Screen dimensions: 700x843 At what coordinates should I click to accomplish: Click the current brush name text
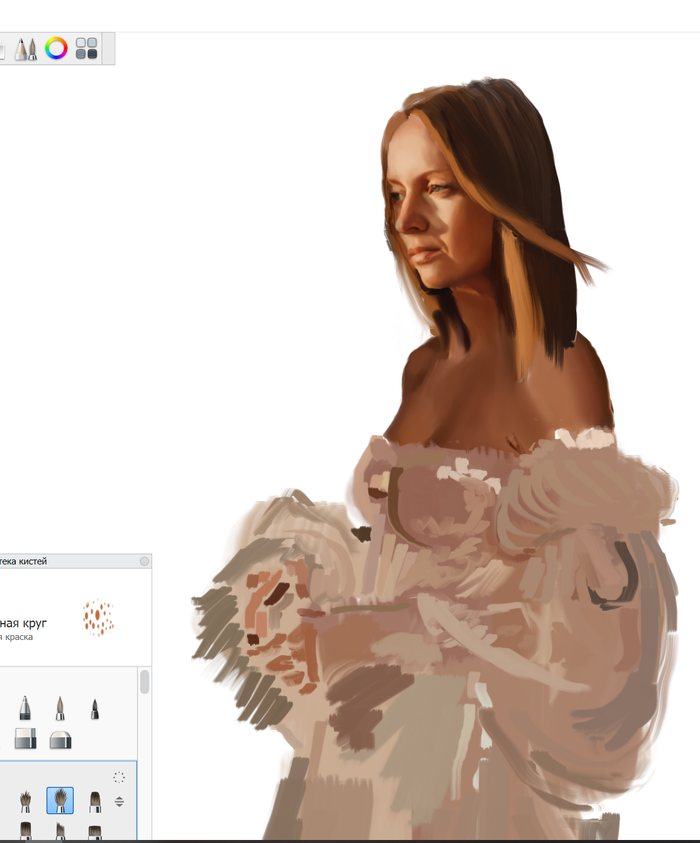24,622
